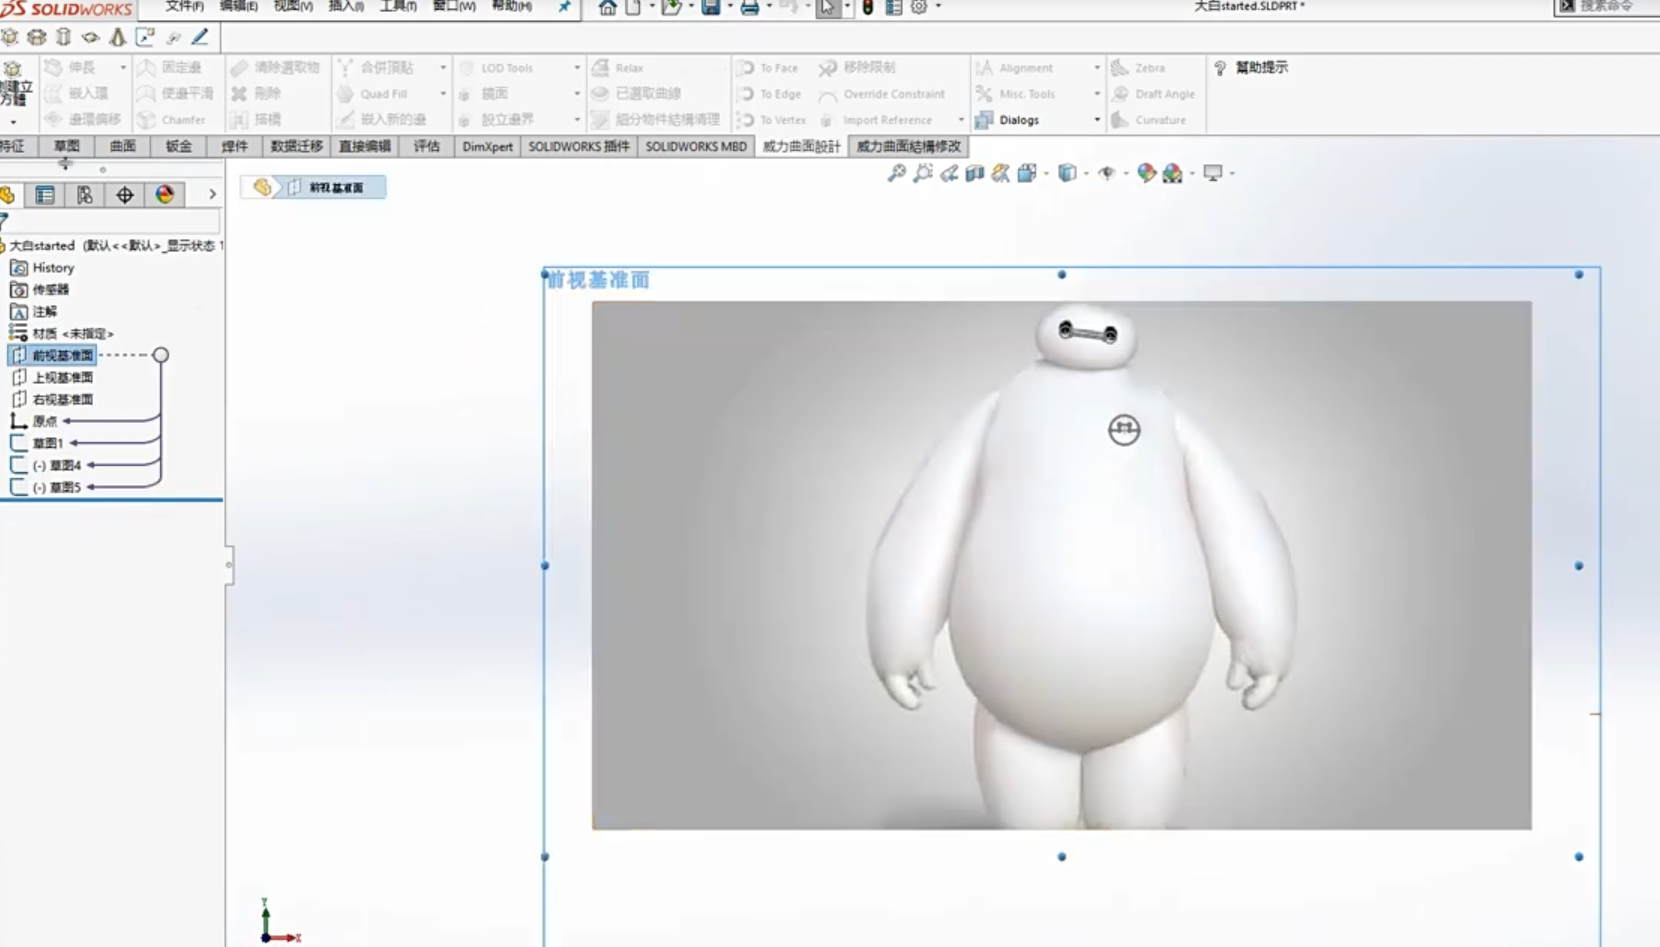The height and width of the screenshot is (947, 1660).
Task: Open the DisplayManager color ball tab
Action: click(x=165, y=194)
